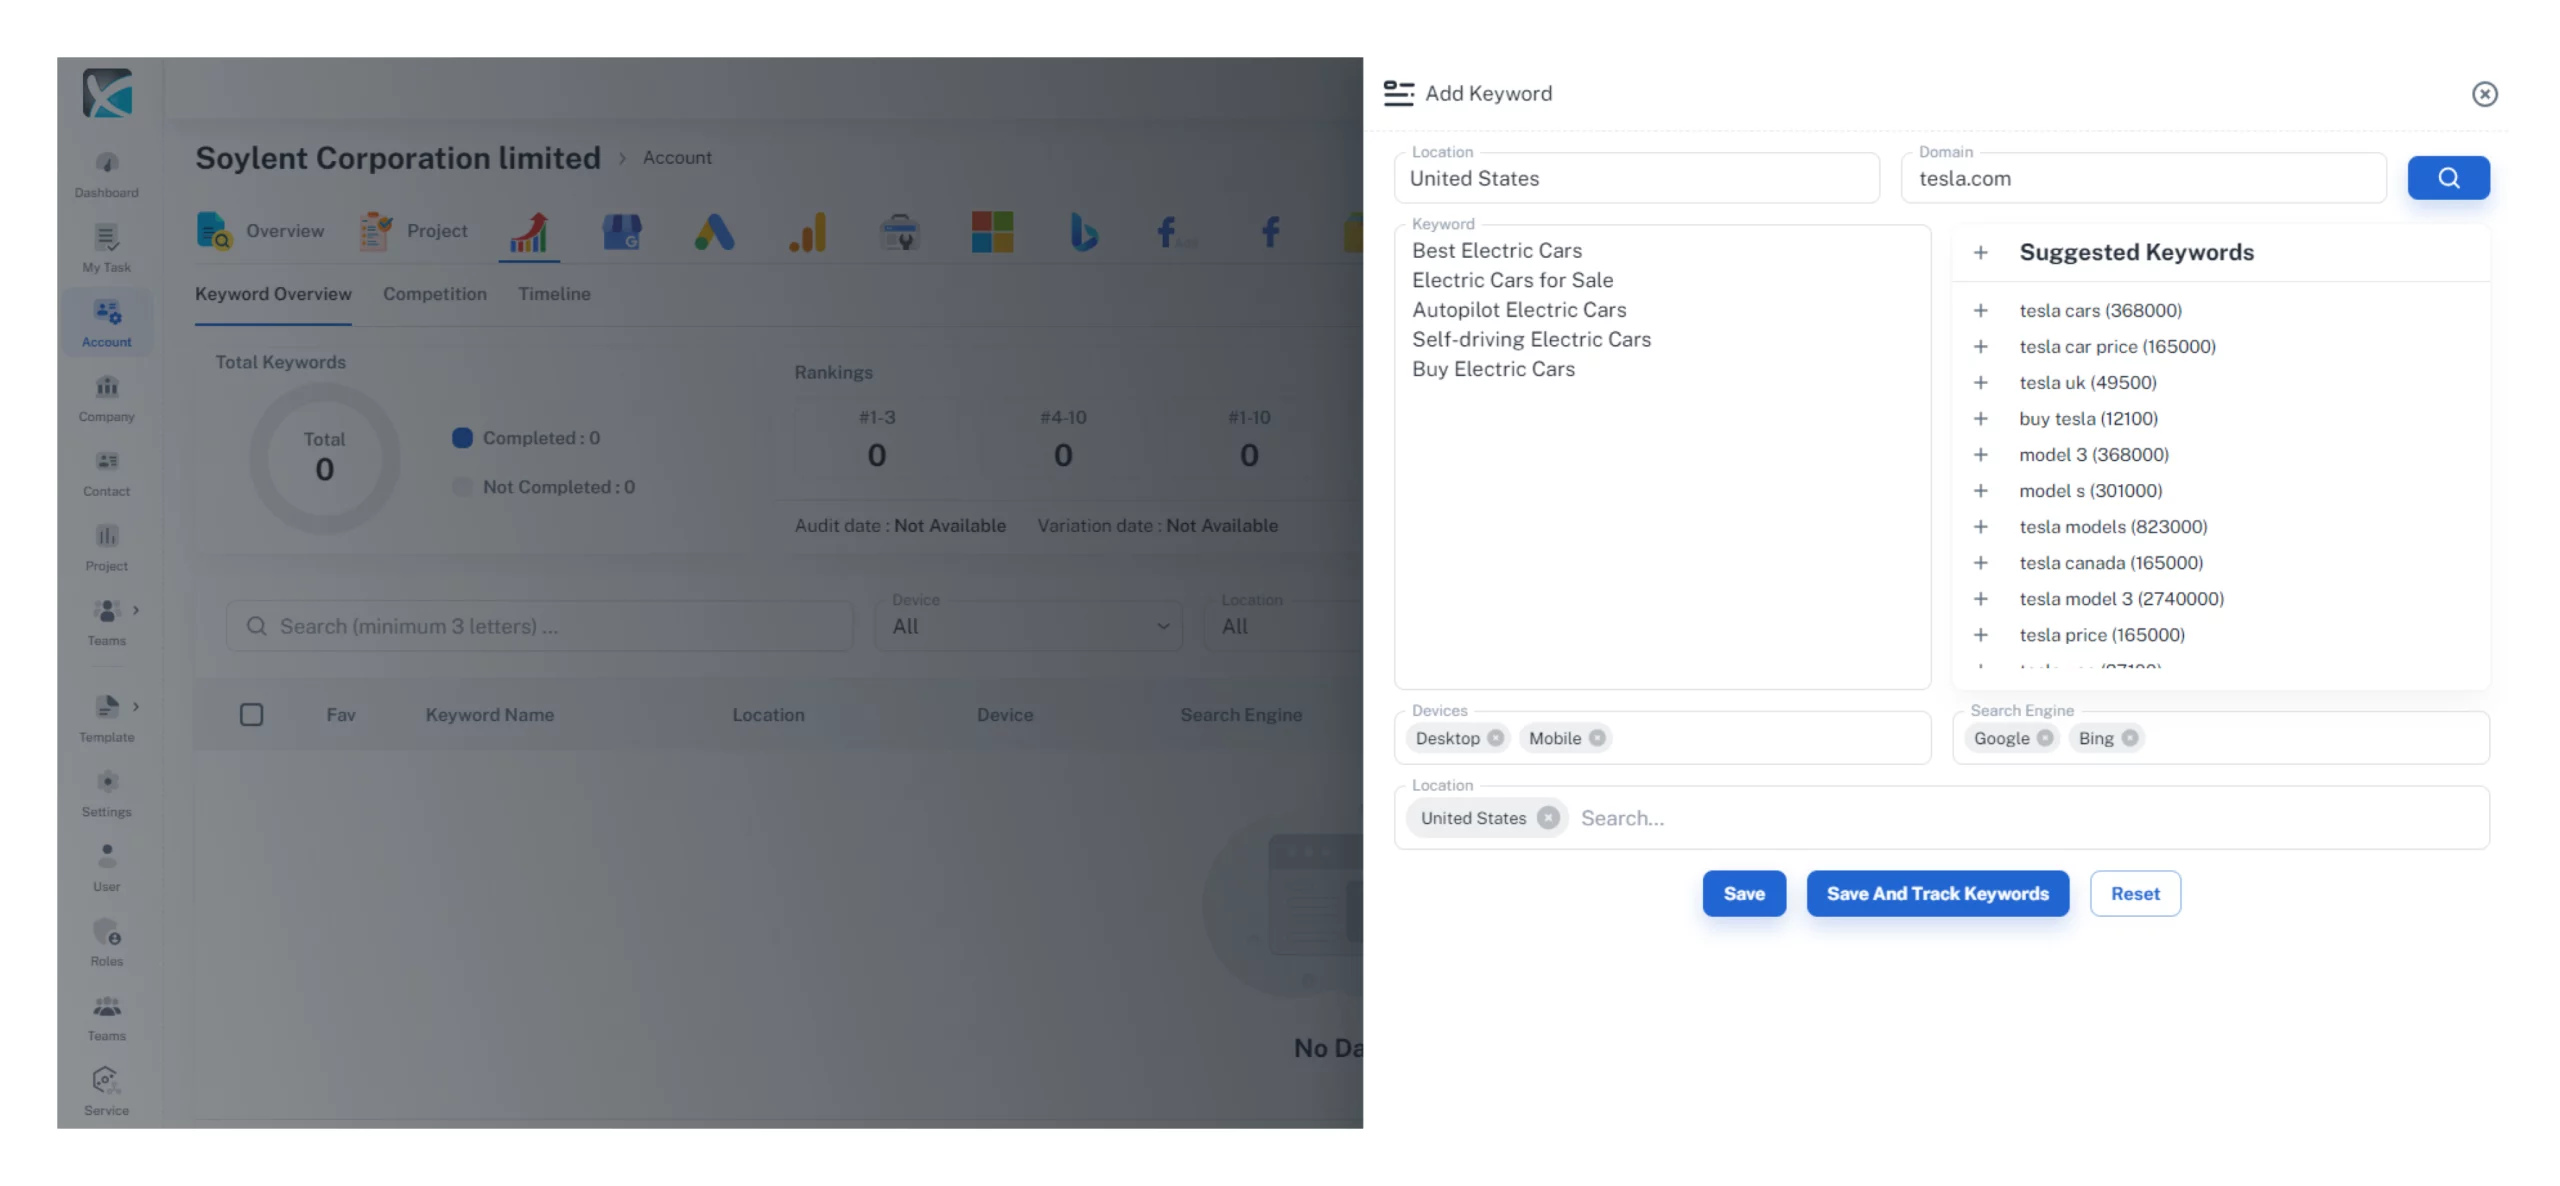
Task: Switch to the Keyword Overview tab
Action: [x=273, y=294]
